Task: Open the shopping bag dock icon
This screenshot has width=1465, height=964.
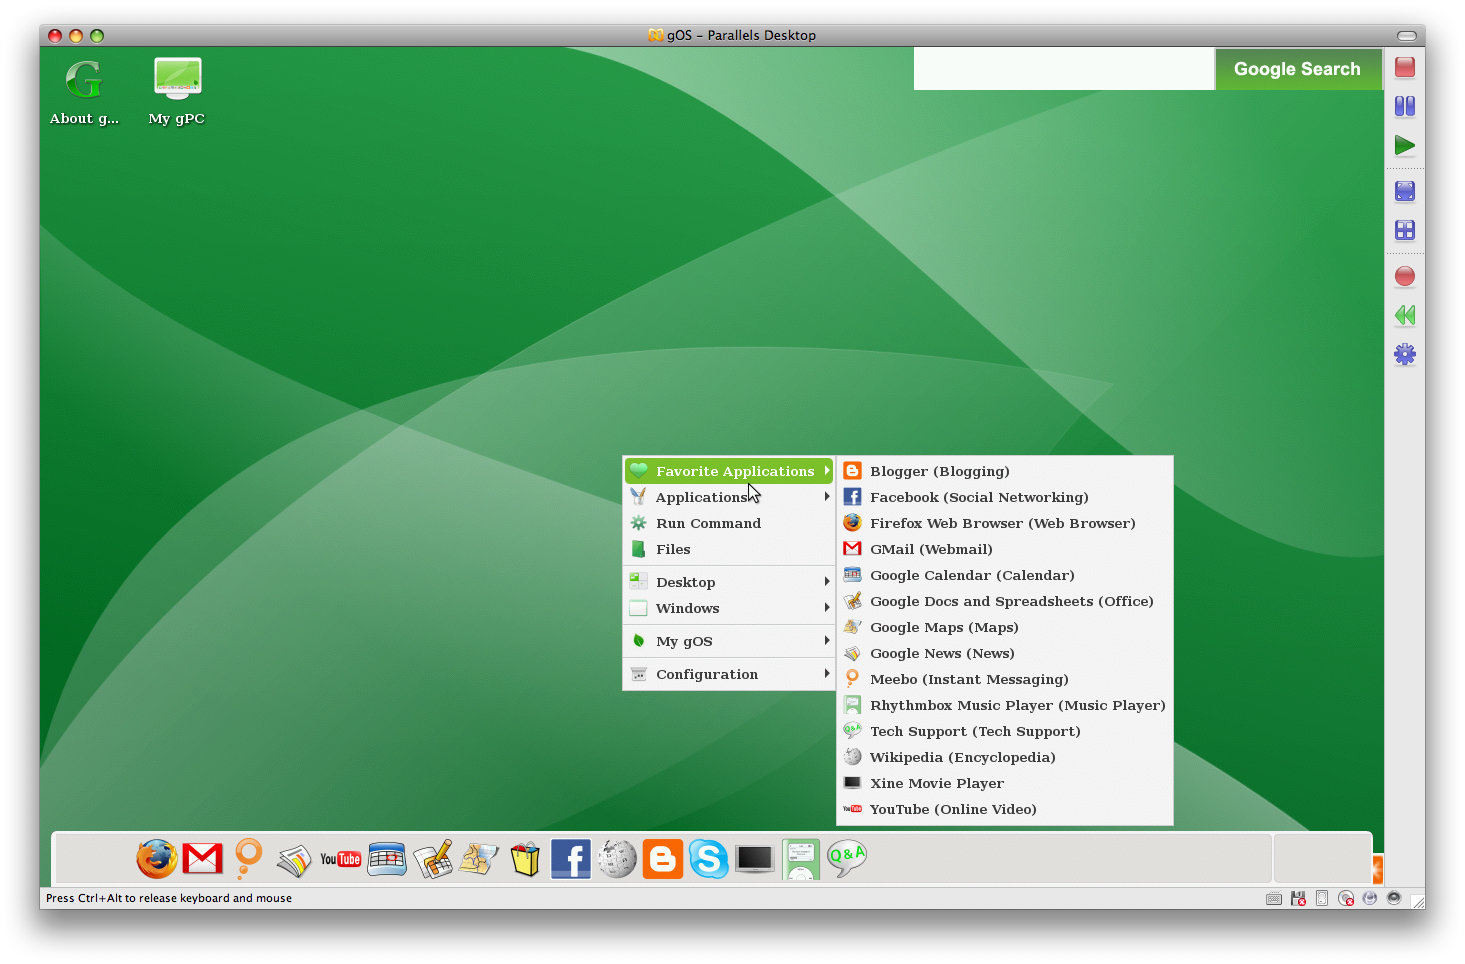Action: 525,859
